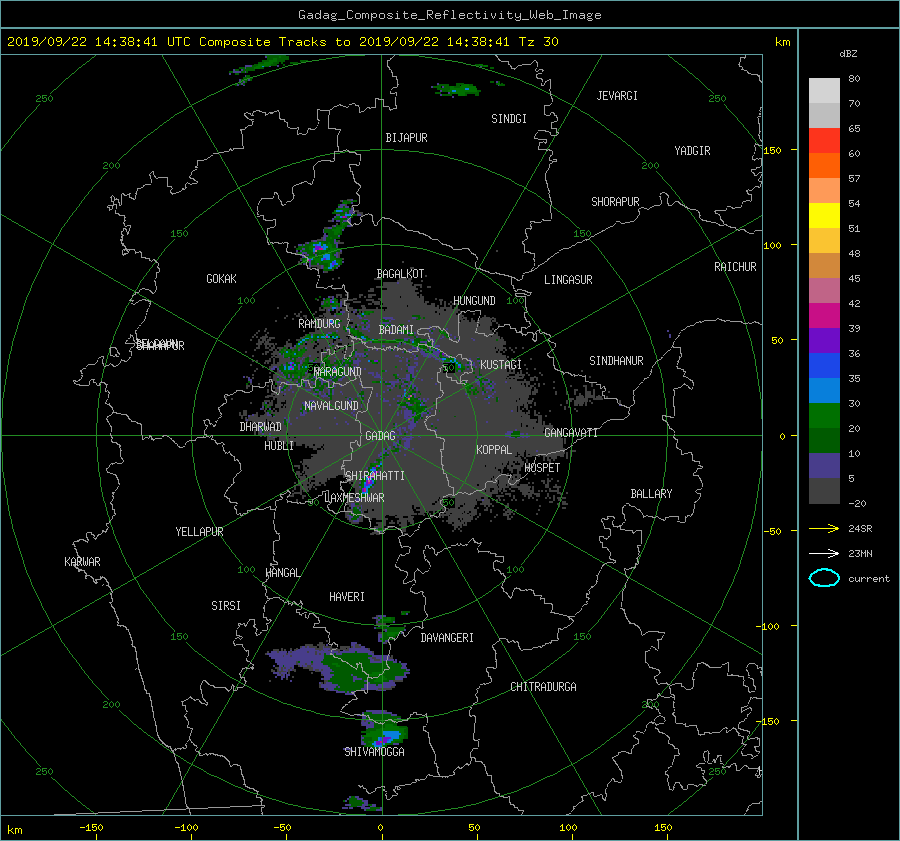Click the RAICHUR city label
The width and height of the screenshot is (900, 841).
[735, 267]
